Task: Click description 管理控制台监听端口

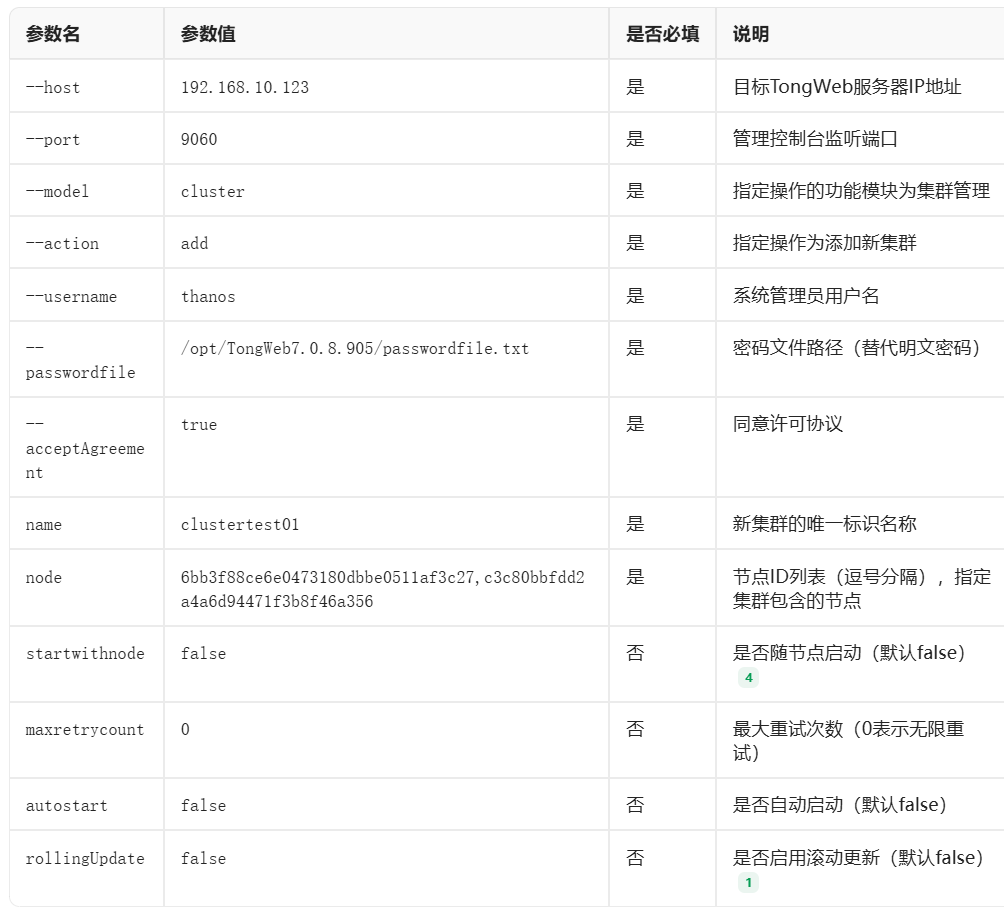Action: click(x=815, y=138)
